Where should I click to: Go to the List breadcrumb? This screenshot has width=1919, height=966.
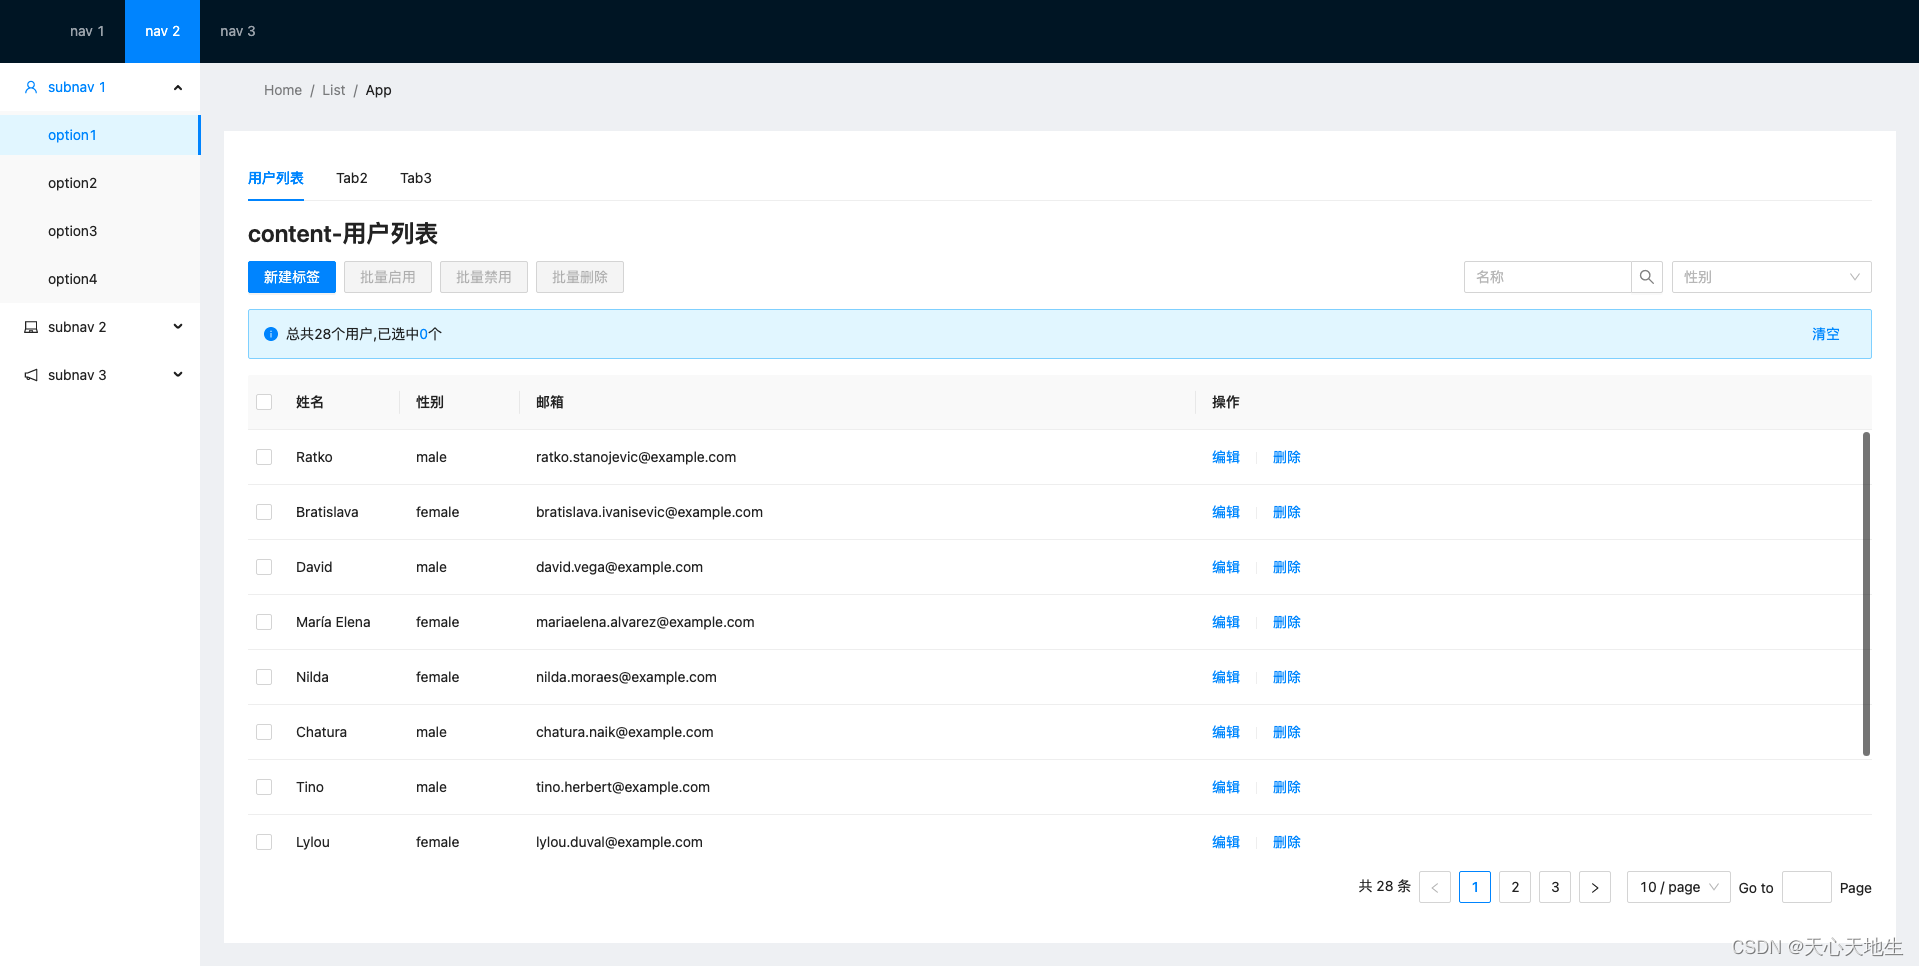334,90
